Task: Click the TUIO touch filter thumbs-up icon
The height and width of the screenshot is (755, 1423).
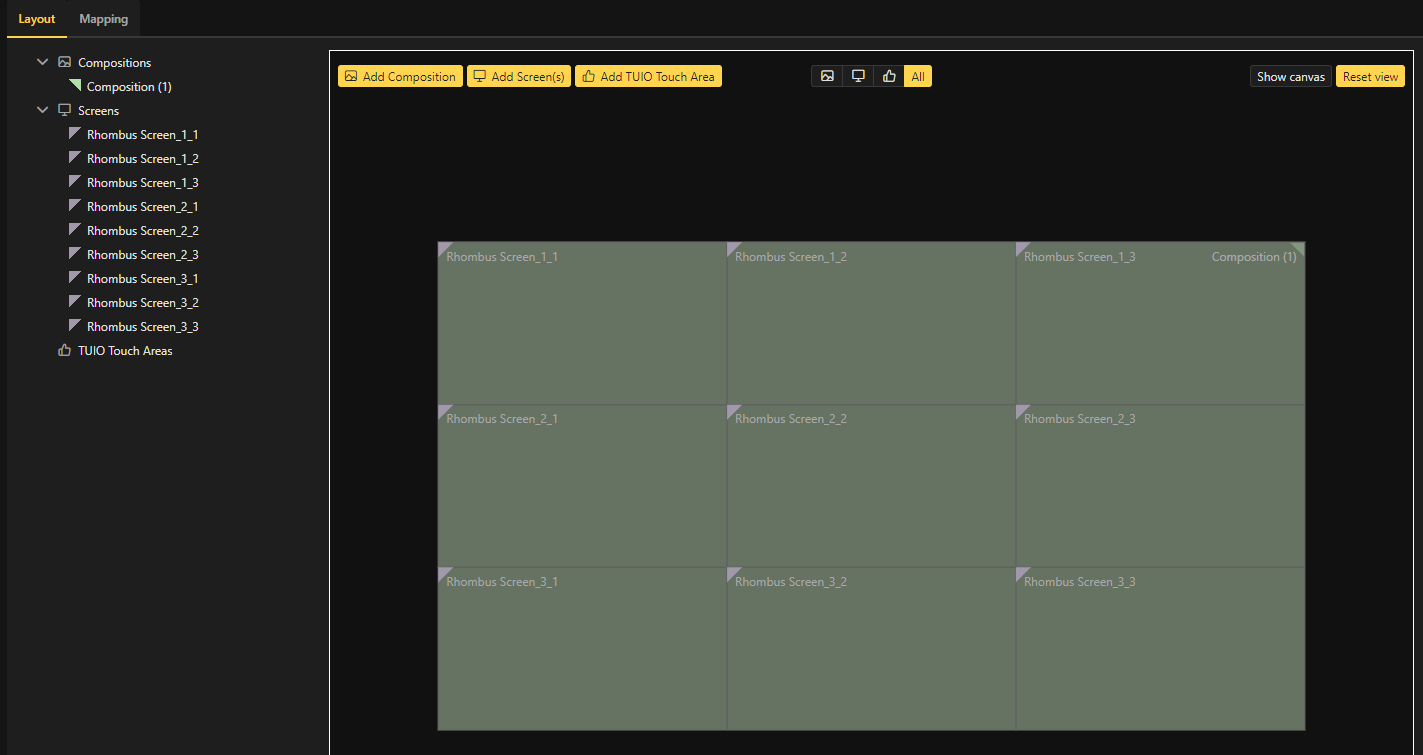Action: pyautogui.click(x=889, y=77)
